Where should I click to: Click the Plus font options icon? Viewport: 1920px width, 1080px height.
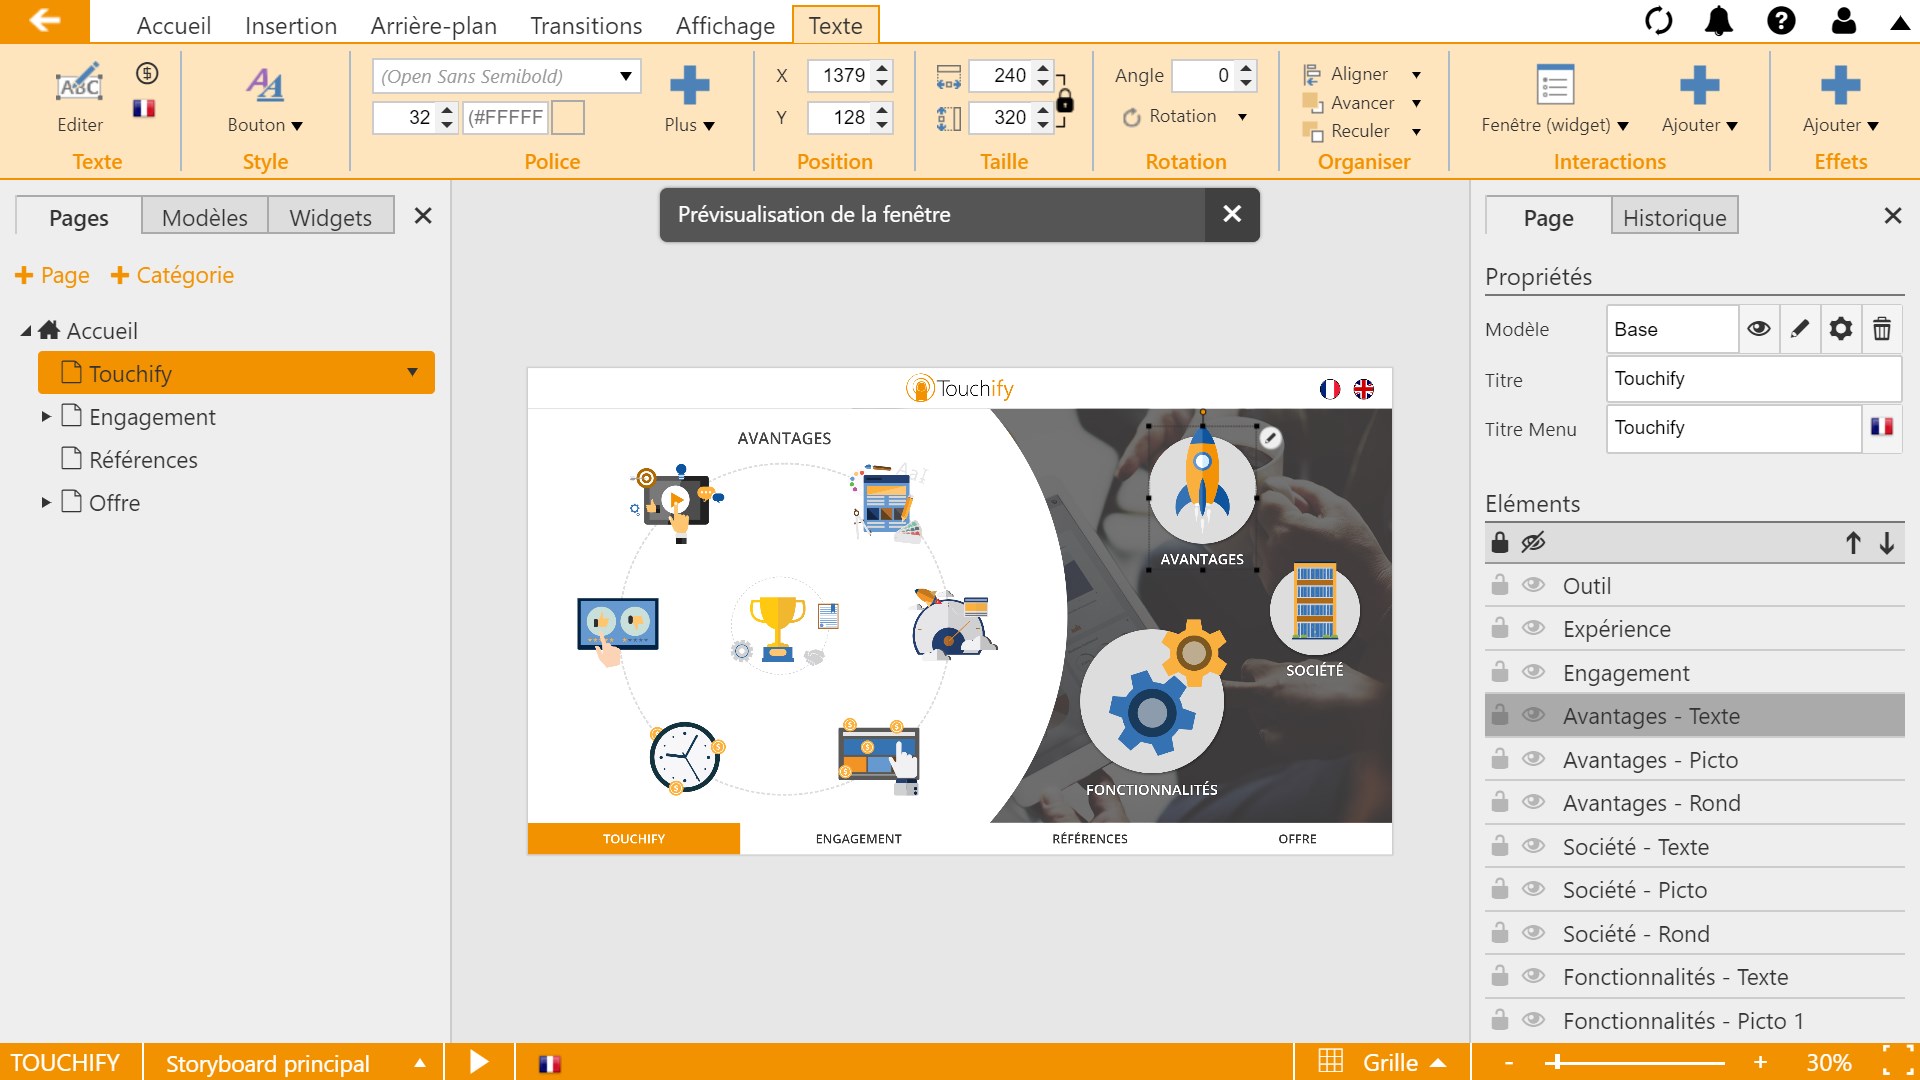pyautogui.click(x=689, y=86)
